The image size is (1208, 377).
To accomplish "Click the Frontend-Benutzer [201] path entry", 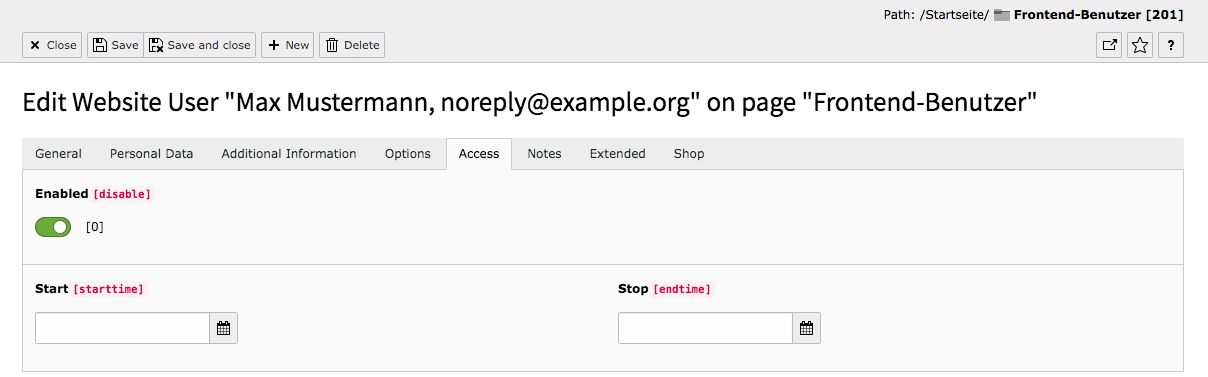I will click(x=1098, y=15).
